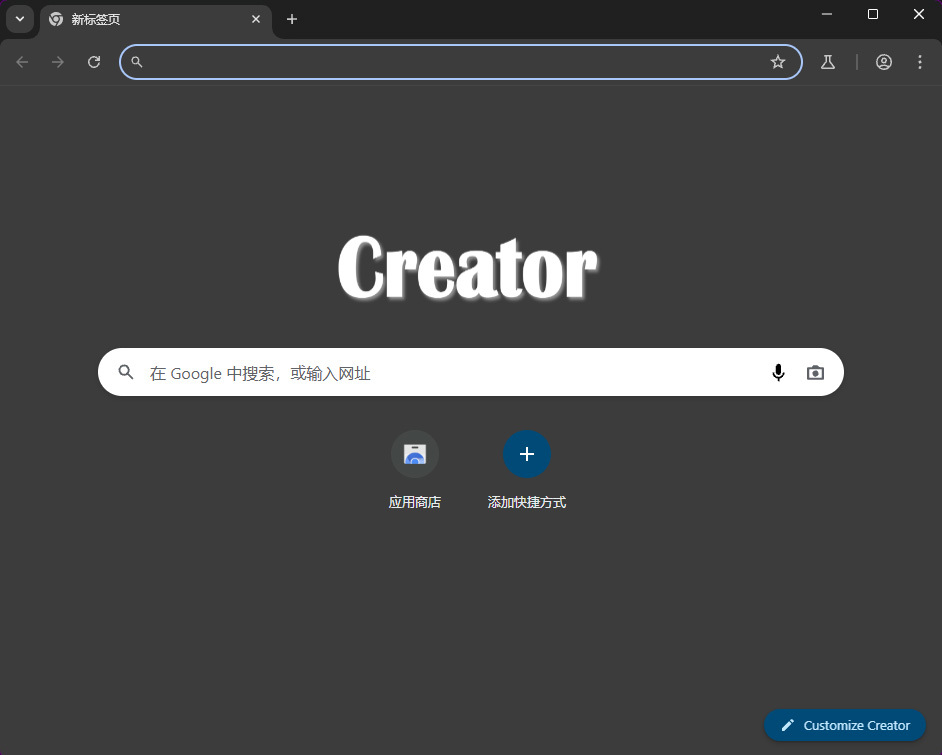Click the magnifier icon in the address bar

point(137,62)
